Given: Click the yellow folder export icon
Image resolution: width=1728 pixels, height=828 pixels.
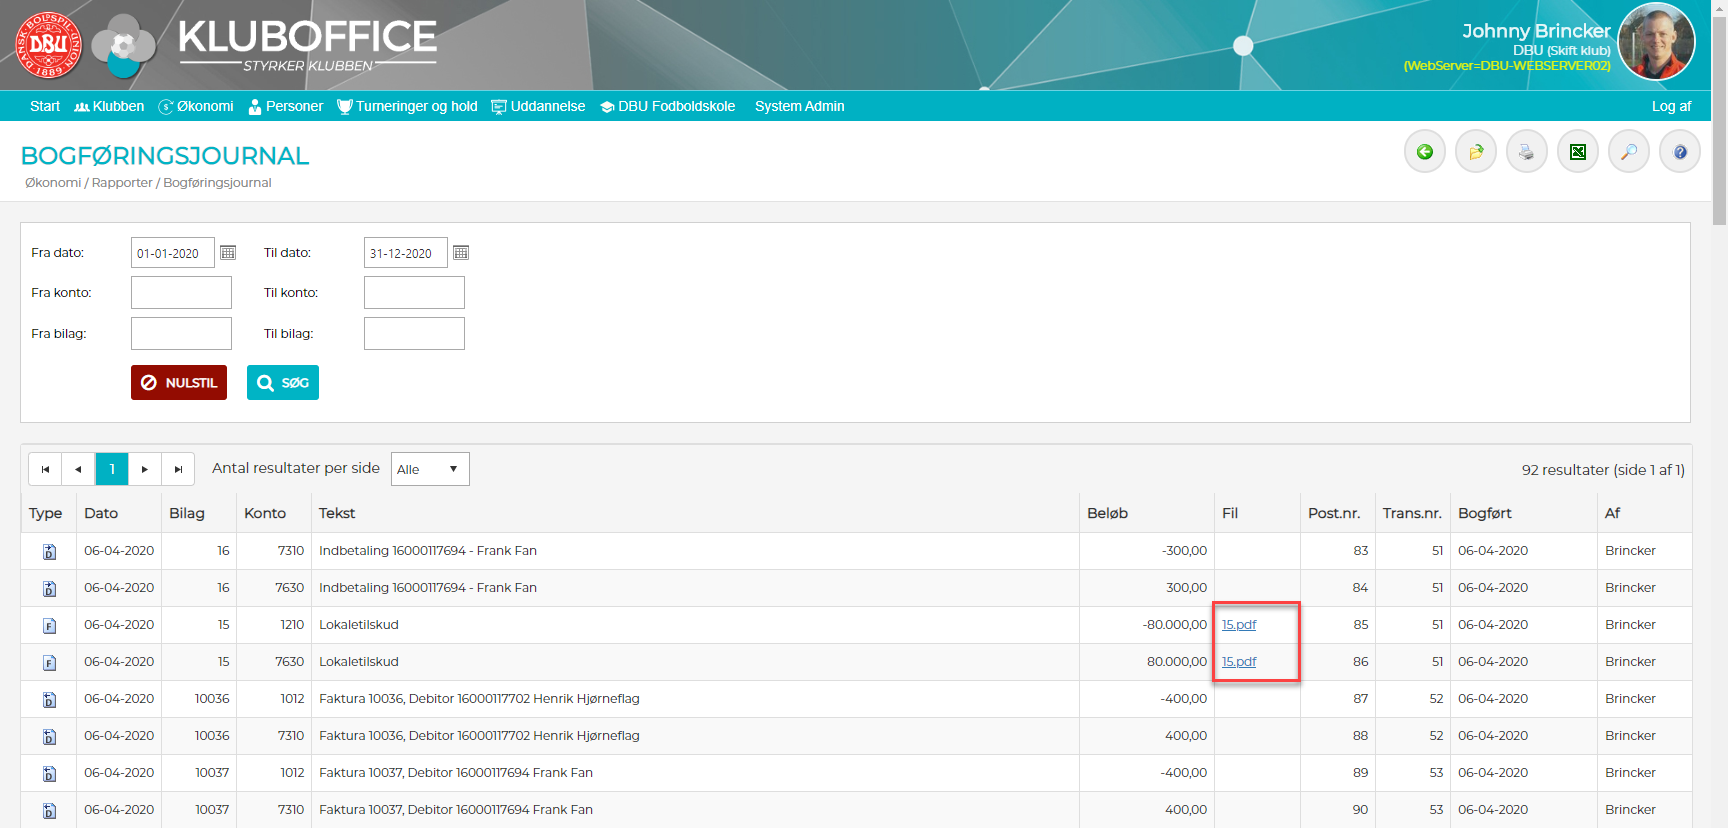Looking at the screenshot, I should coord(1475,152).
